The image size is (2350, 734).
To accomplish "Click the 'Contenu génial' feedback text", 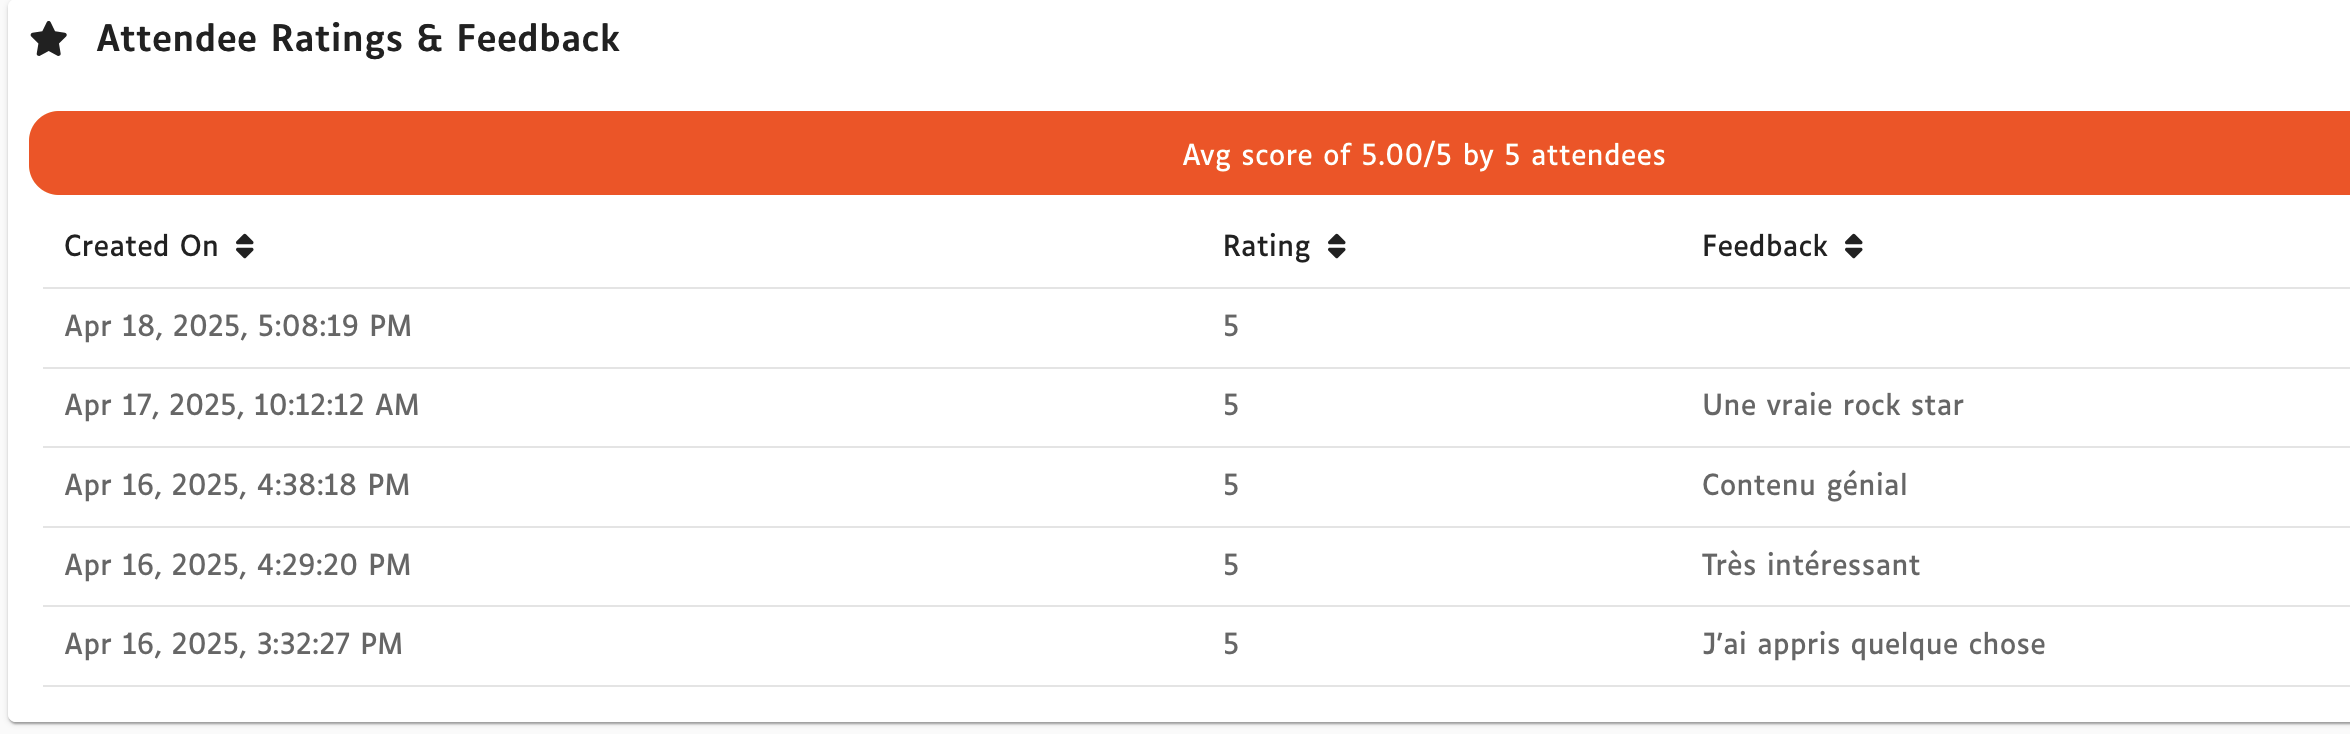I will tap(1804, 485).
